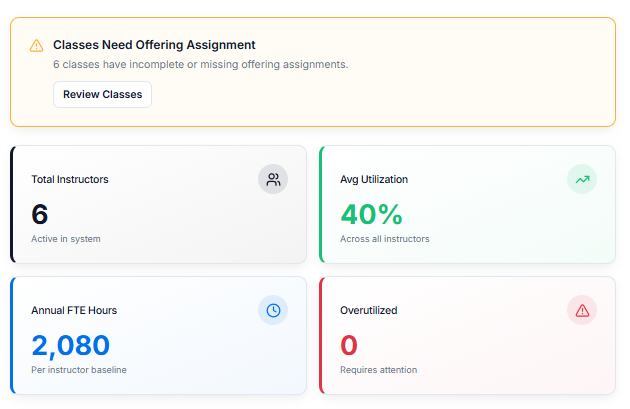This screenshot has width=630, height=409.
Task: Click the 'Per instructor baseline' caption
Action: [79, 370]
